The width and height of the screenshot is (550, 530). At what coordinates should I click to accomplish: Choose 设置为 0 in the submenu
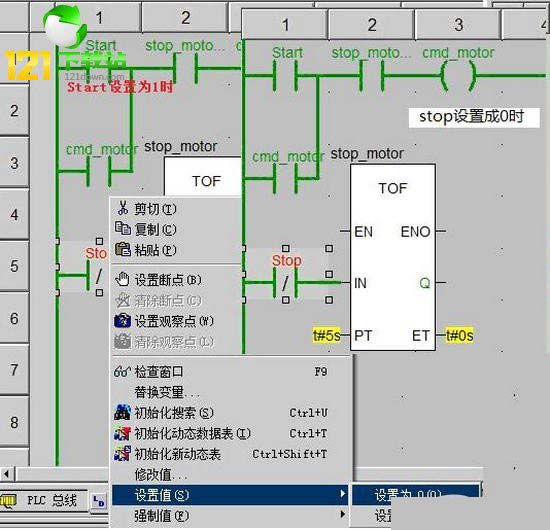416,491
